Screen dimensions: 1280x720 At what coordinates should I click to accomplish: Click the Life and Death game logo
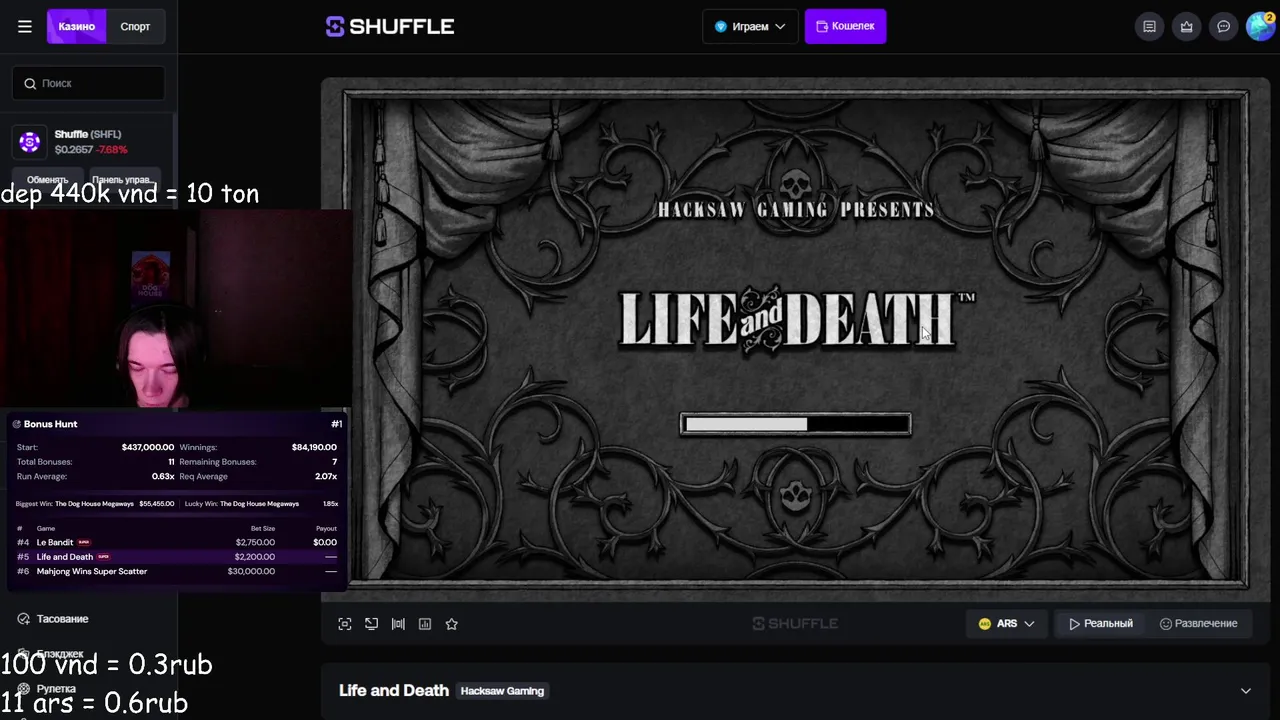point(796,320)
